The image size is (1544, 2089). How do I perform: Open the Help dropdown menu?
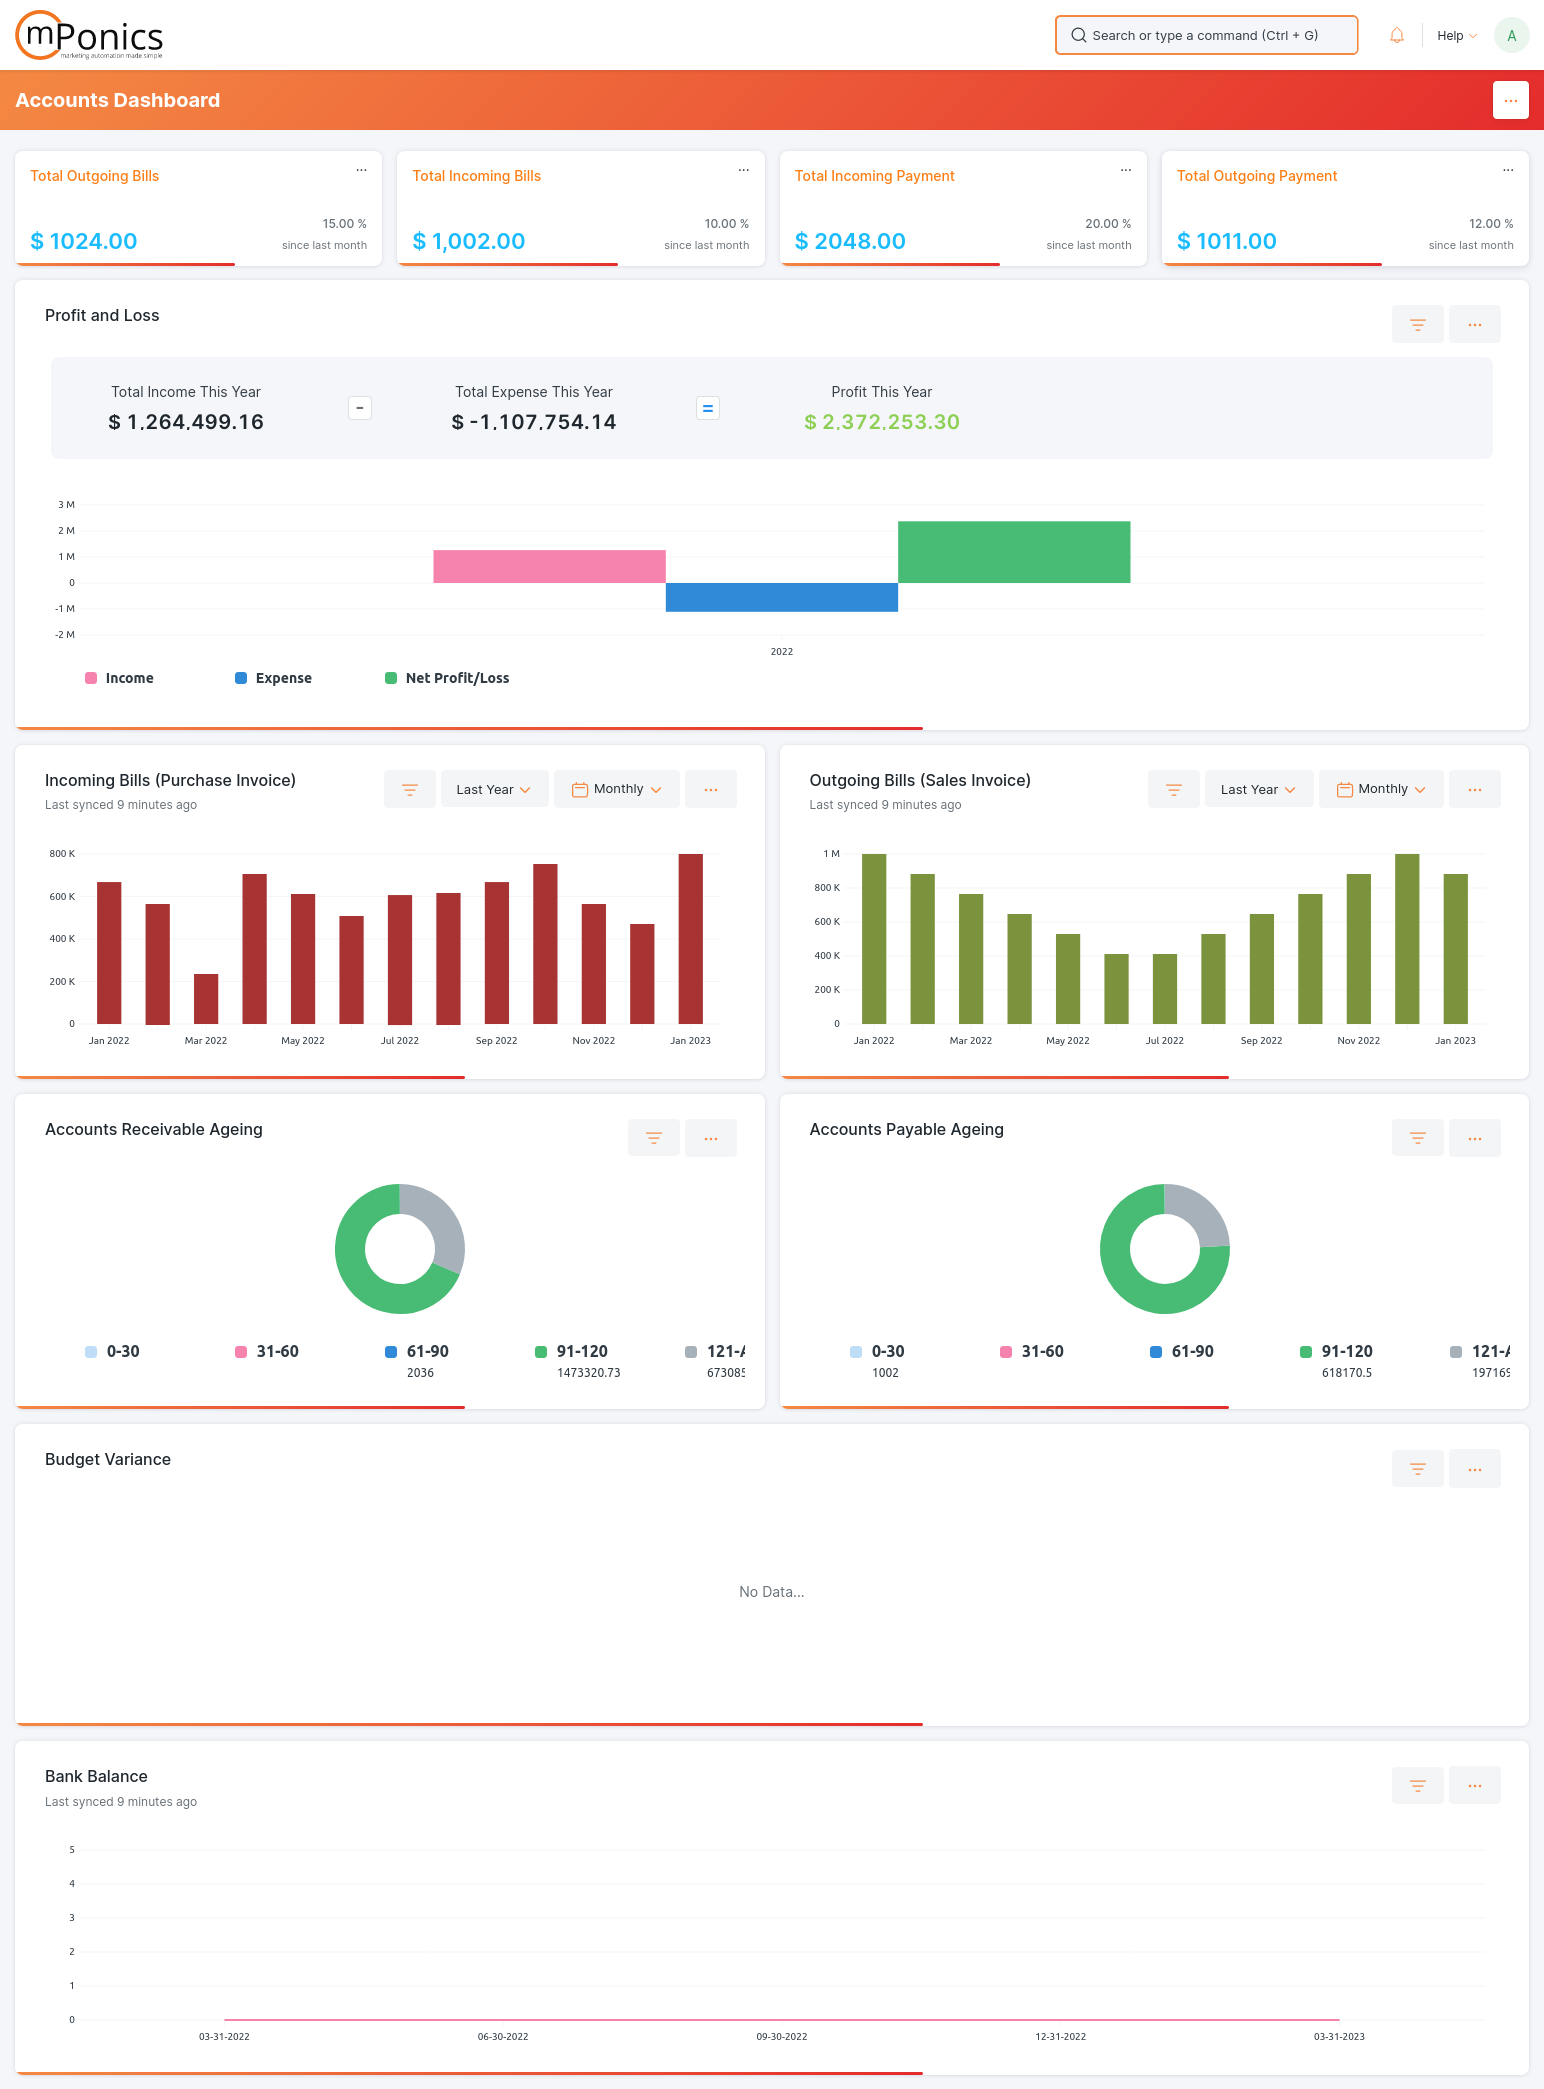[1456, 36]
